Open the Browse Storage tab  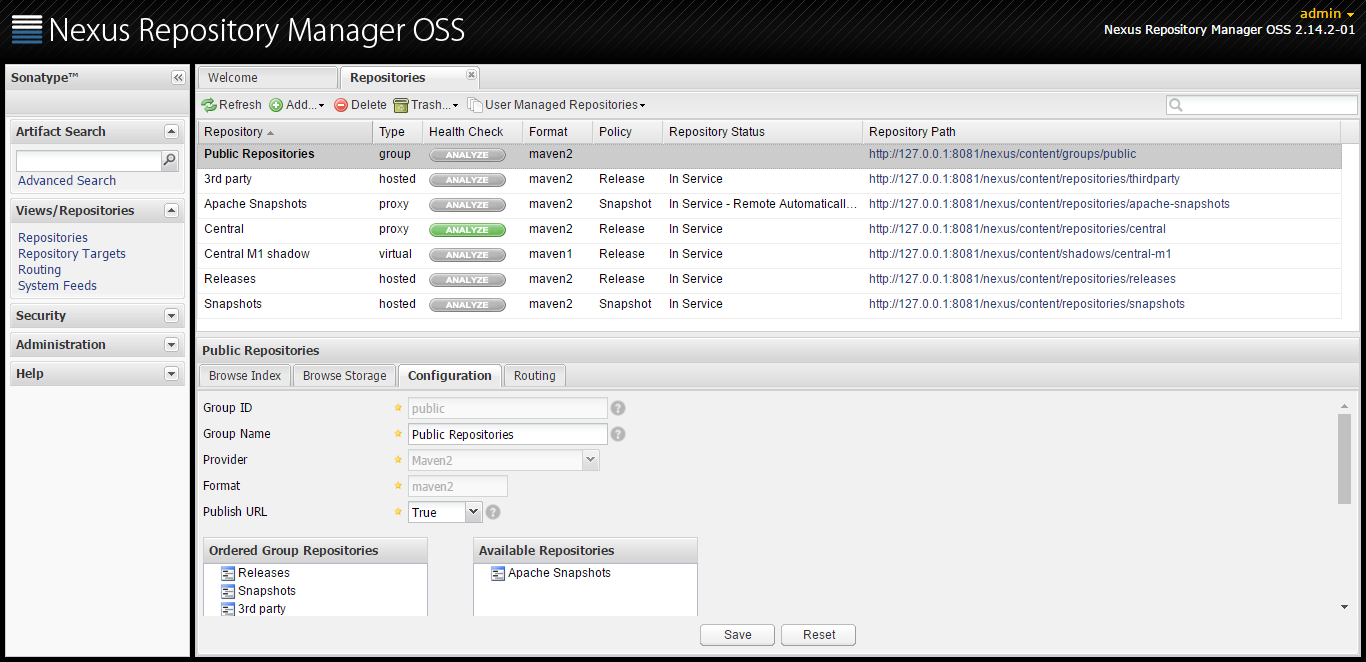[344, 376]
